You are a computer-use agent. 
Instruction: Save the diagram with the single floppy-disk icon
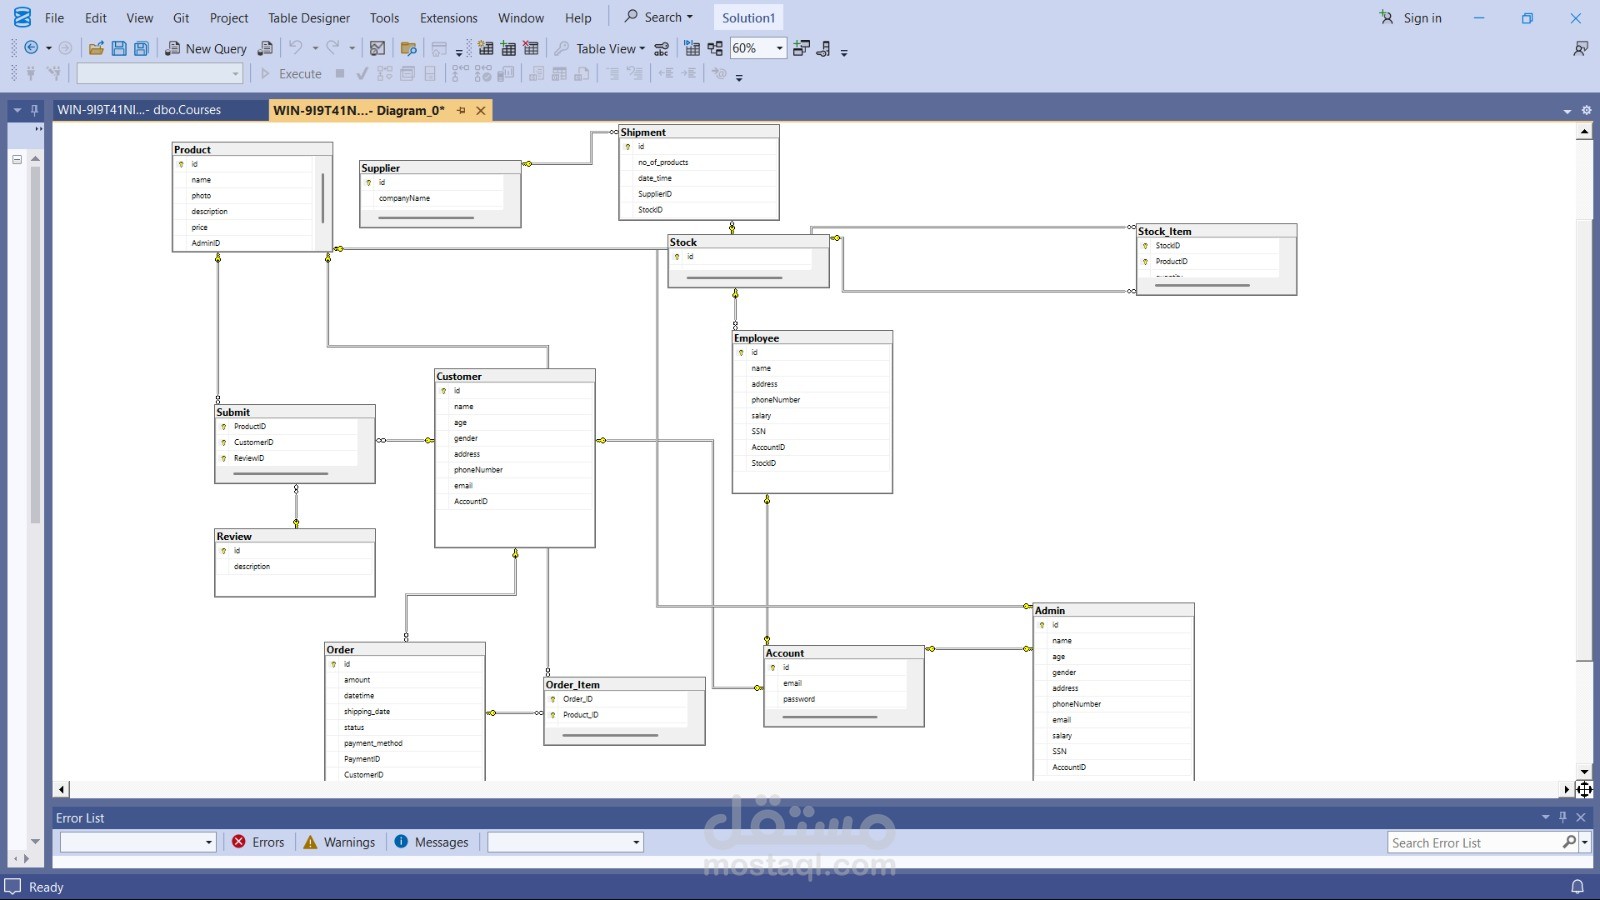click(x=119, y=48)
